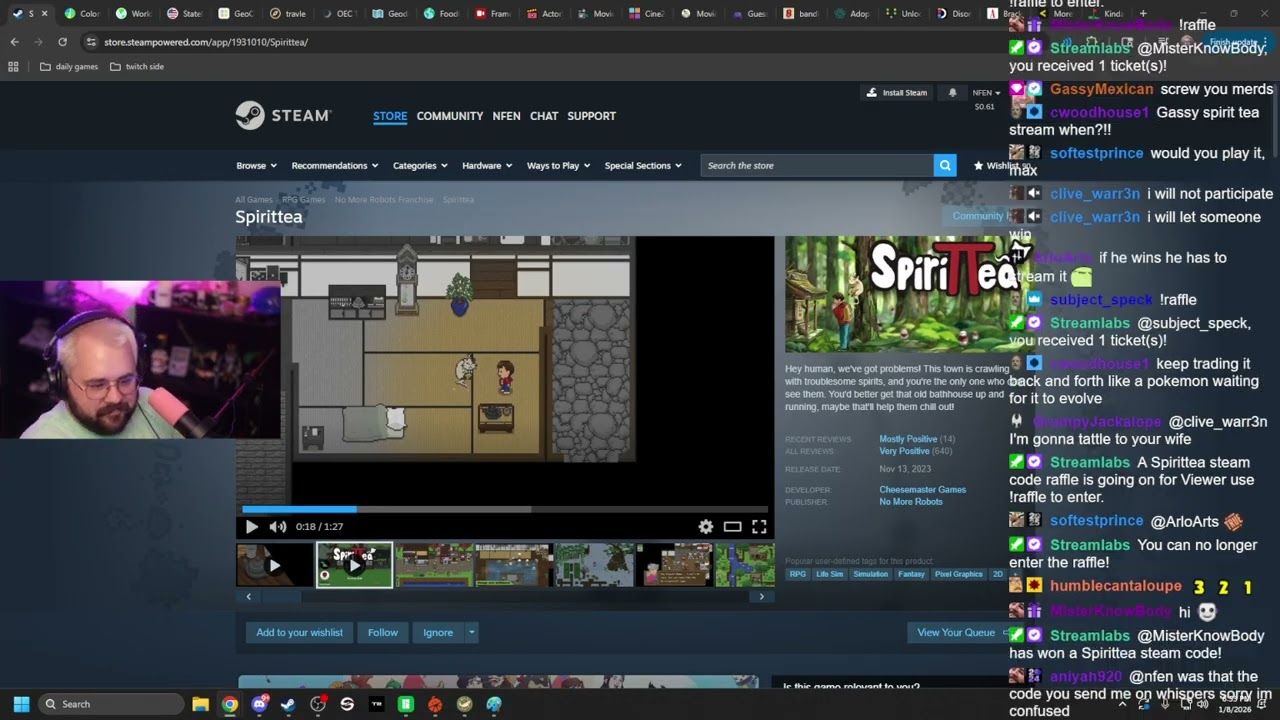This screenshot has width=1280, height=720.
Task: Select the highlighted Spirittea trailer thumbnail
Action: (x=355, y=565)
